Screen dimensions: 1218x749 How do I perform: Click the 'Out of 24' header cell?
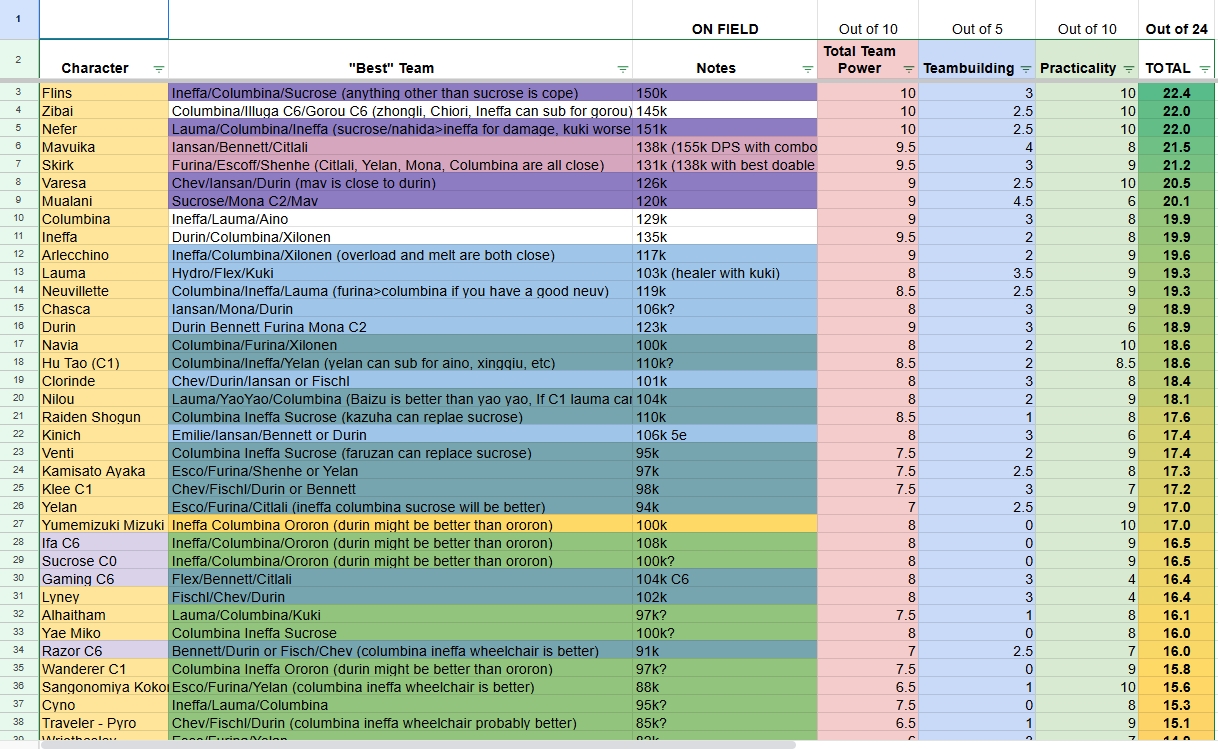(x=1176, y=20)
